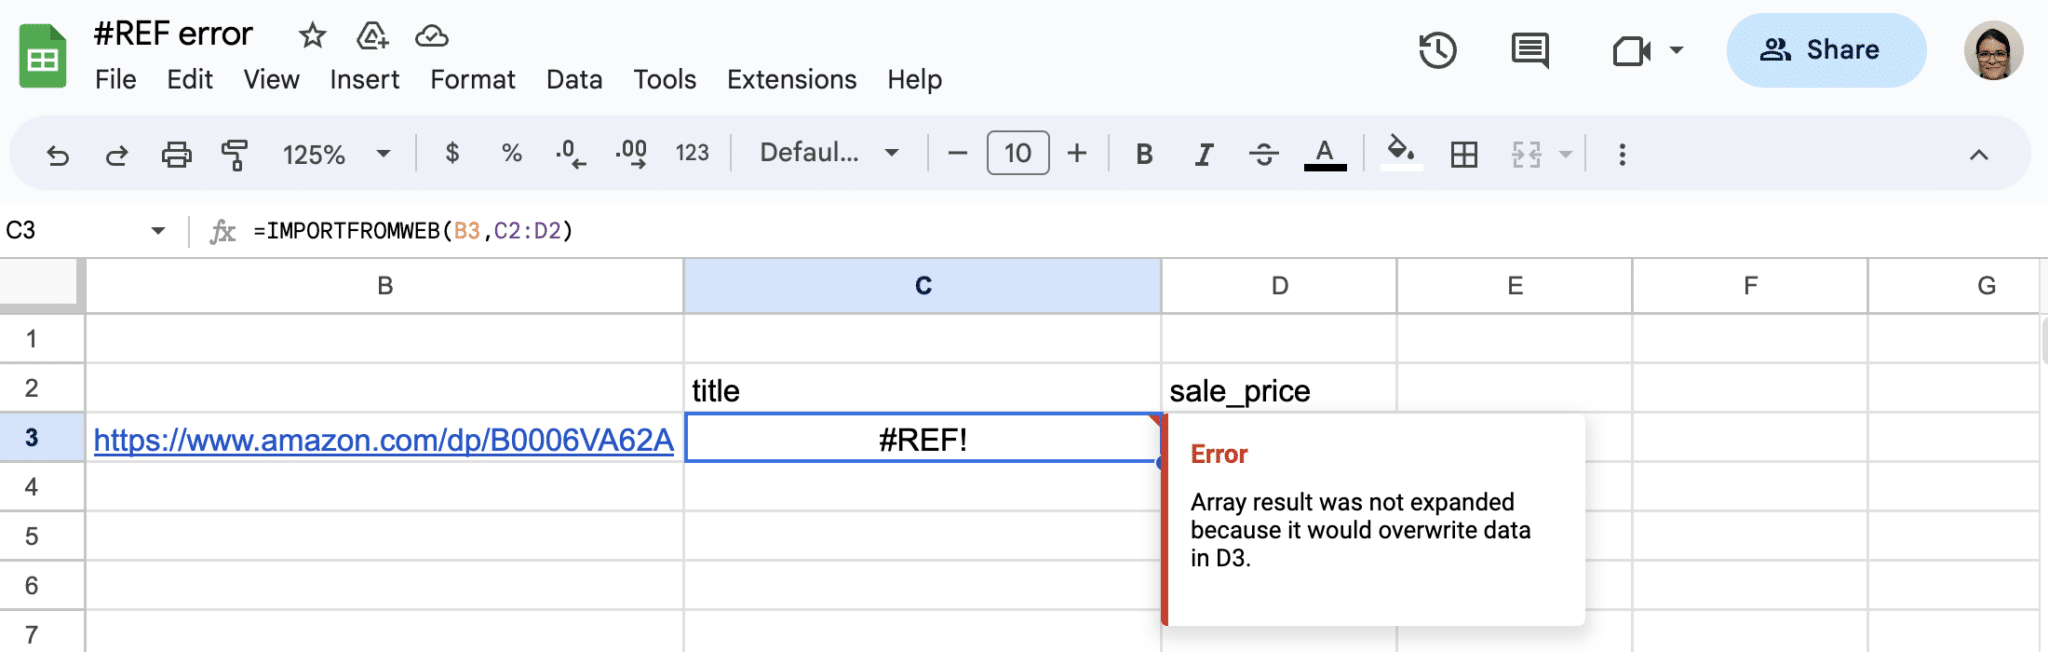Open more number formats 123
Screen dimensions: 2048x652
[692, 153]
